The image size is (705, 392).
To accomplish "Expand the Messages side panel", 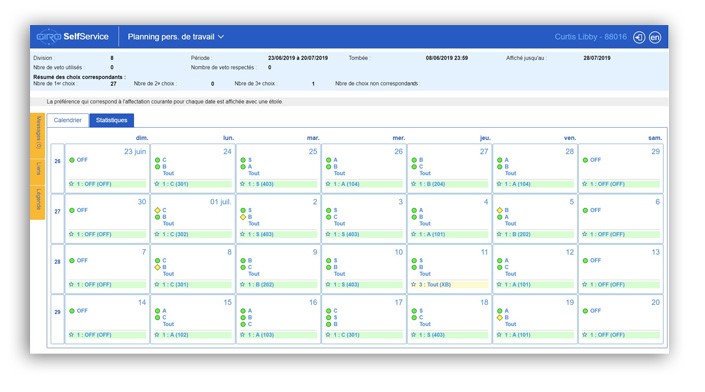I will coord(38,133).
